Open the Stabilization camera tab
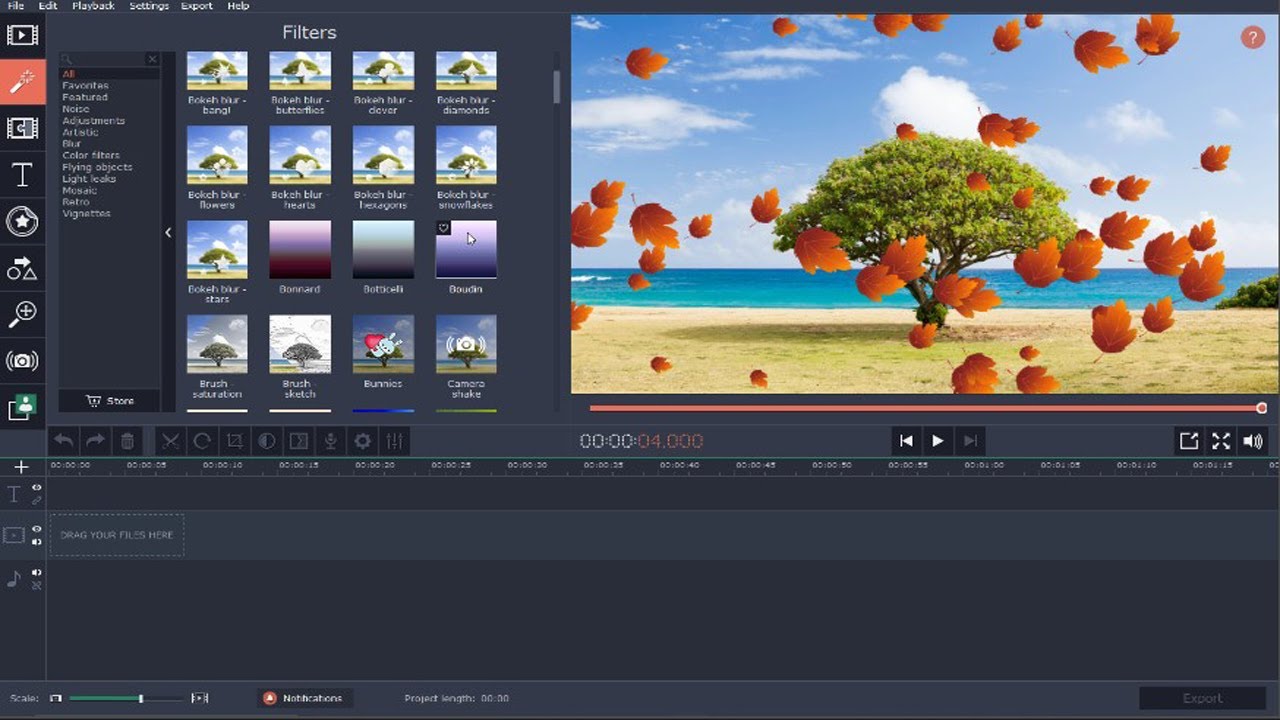 pos(22,361)
